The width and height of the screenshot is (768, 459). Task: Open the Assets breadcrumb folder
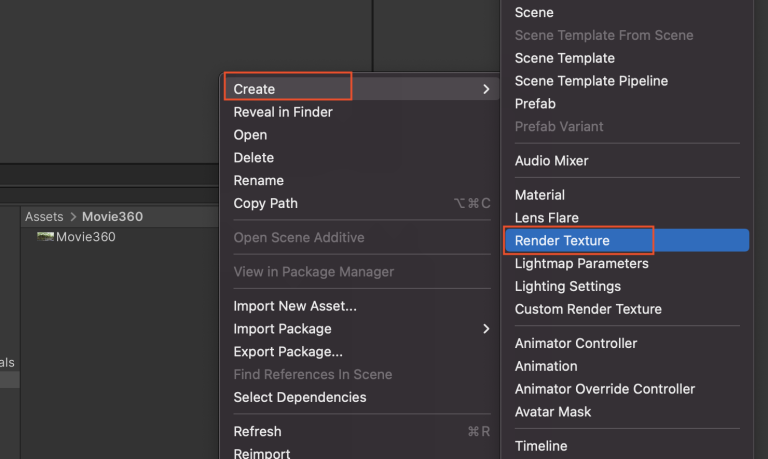pos(44,217)
